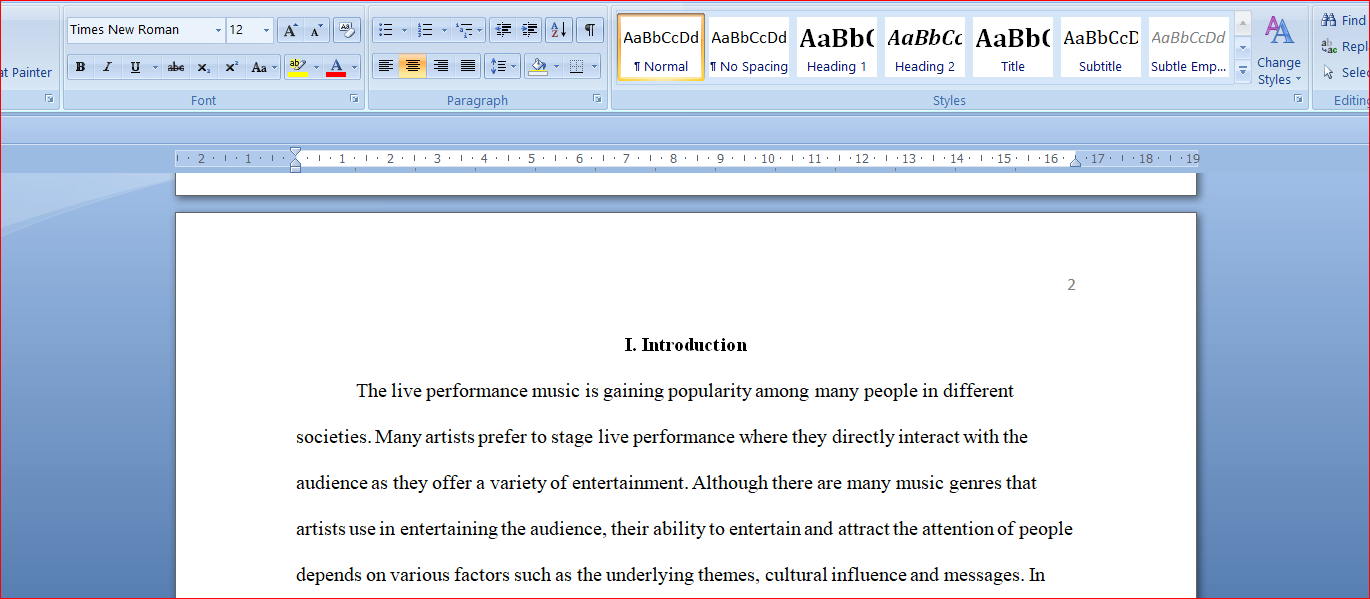Toggle bold formatting
Screen dimensions: 1370x599
80,67
